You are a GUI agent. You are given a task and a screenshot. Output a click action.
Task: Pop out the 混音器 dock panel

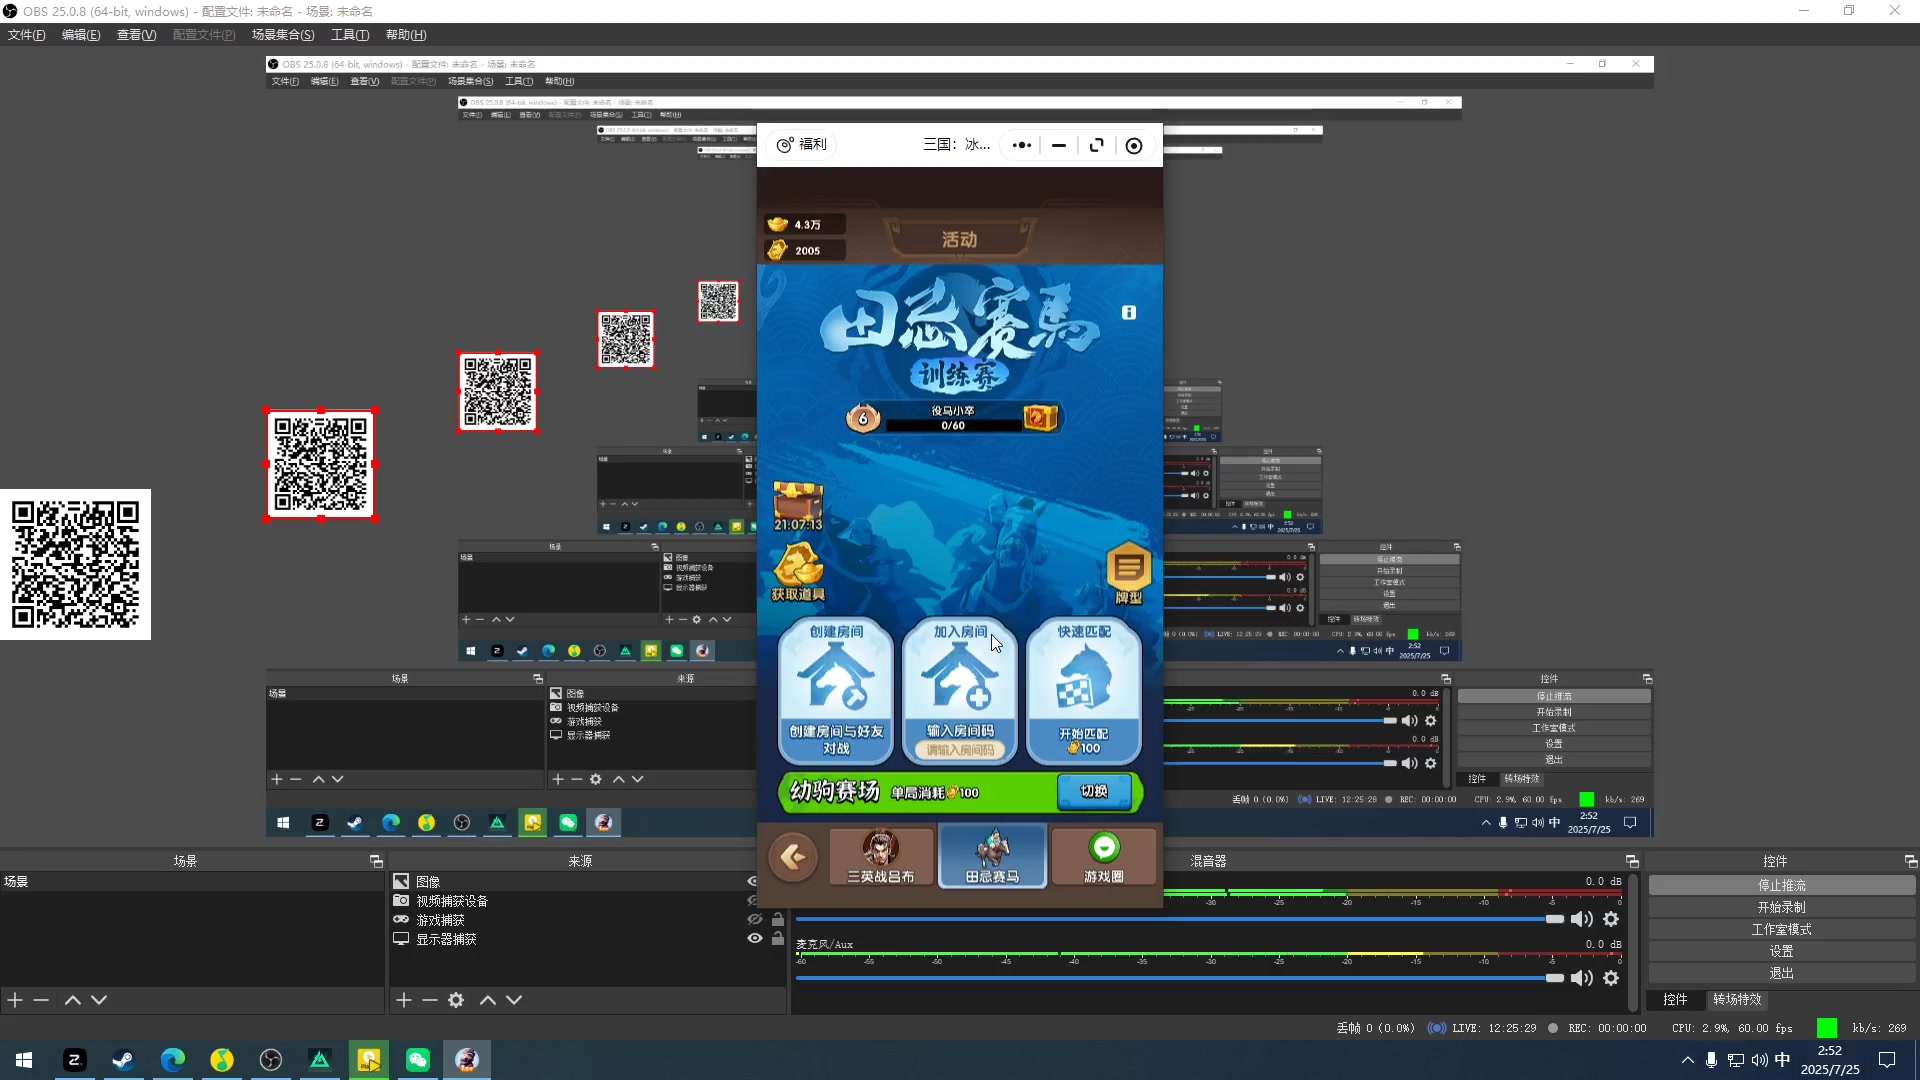[1632, 861]
